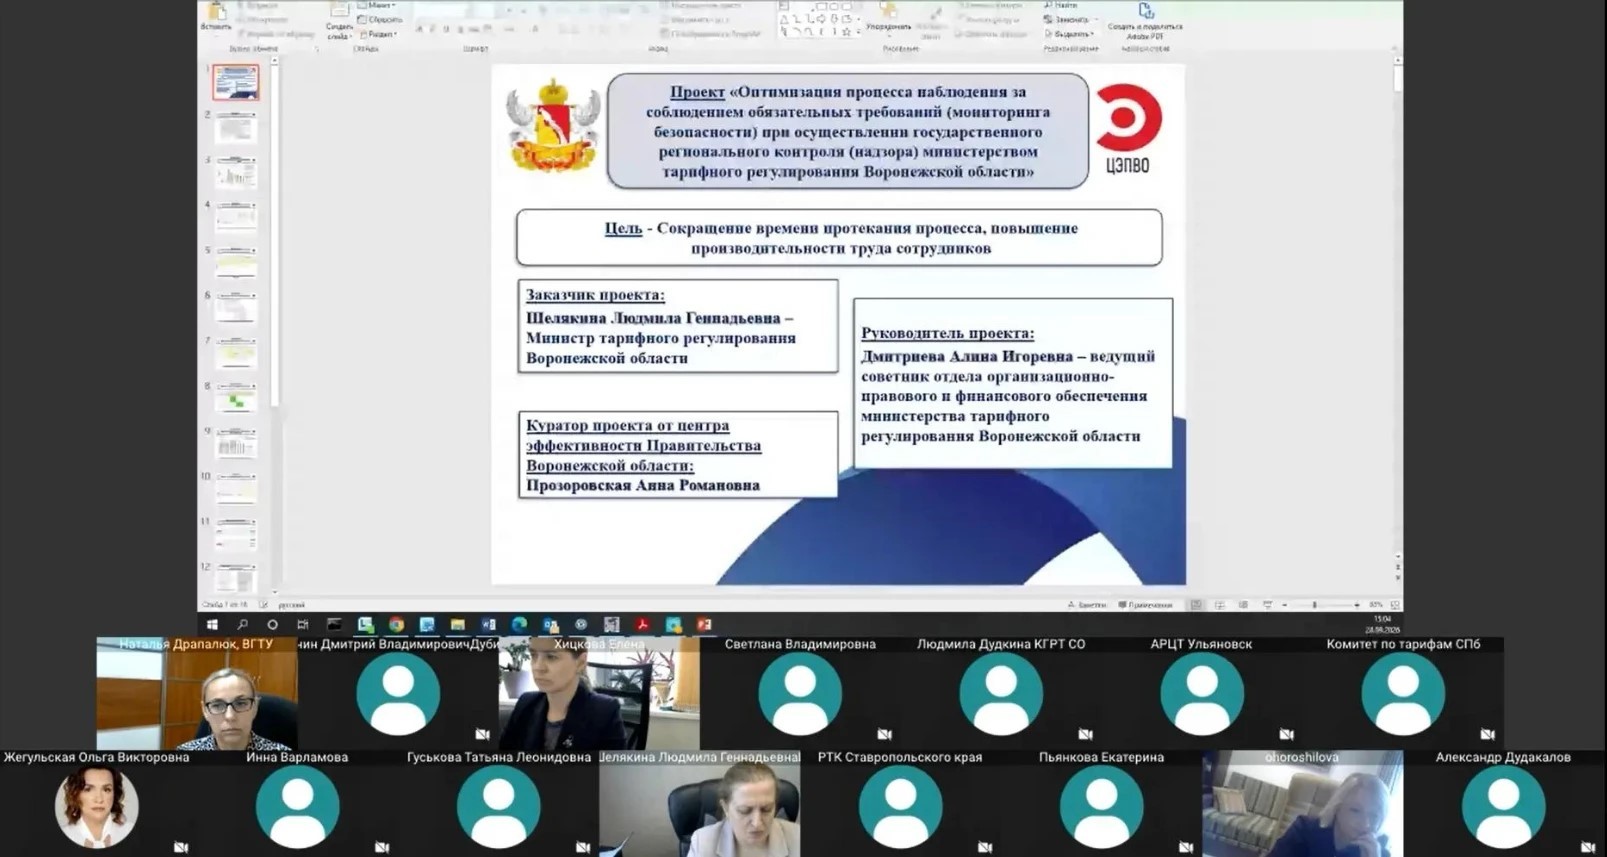The height and width of the screenshot is (857, 1607).
Task: Click the Reset (Сбросить) slide button
Action: tap(381, 19)
